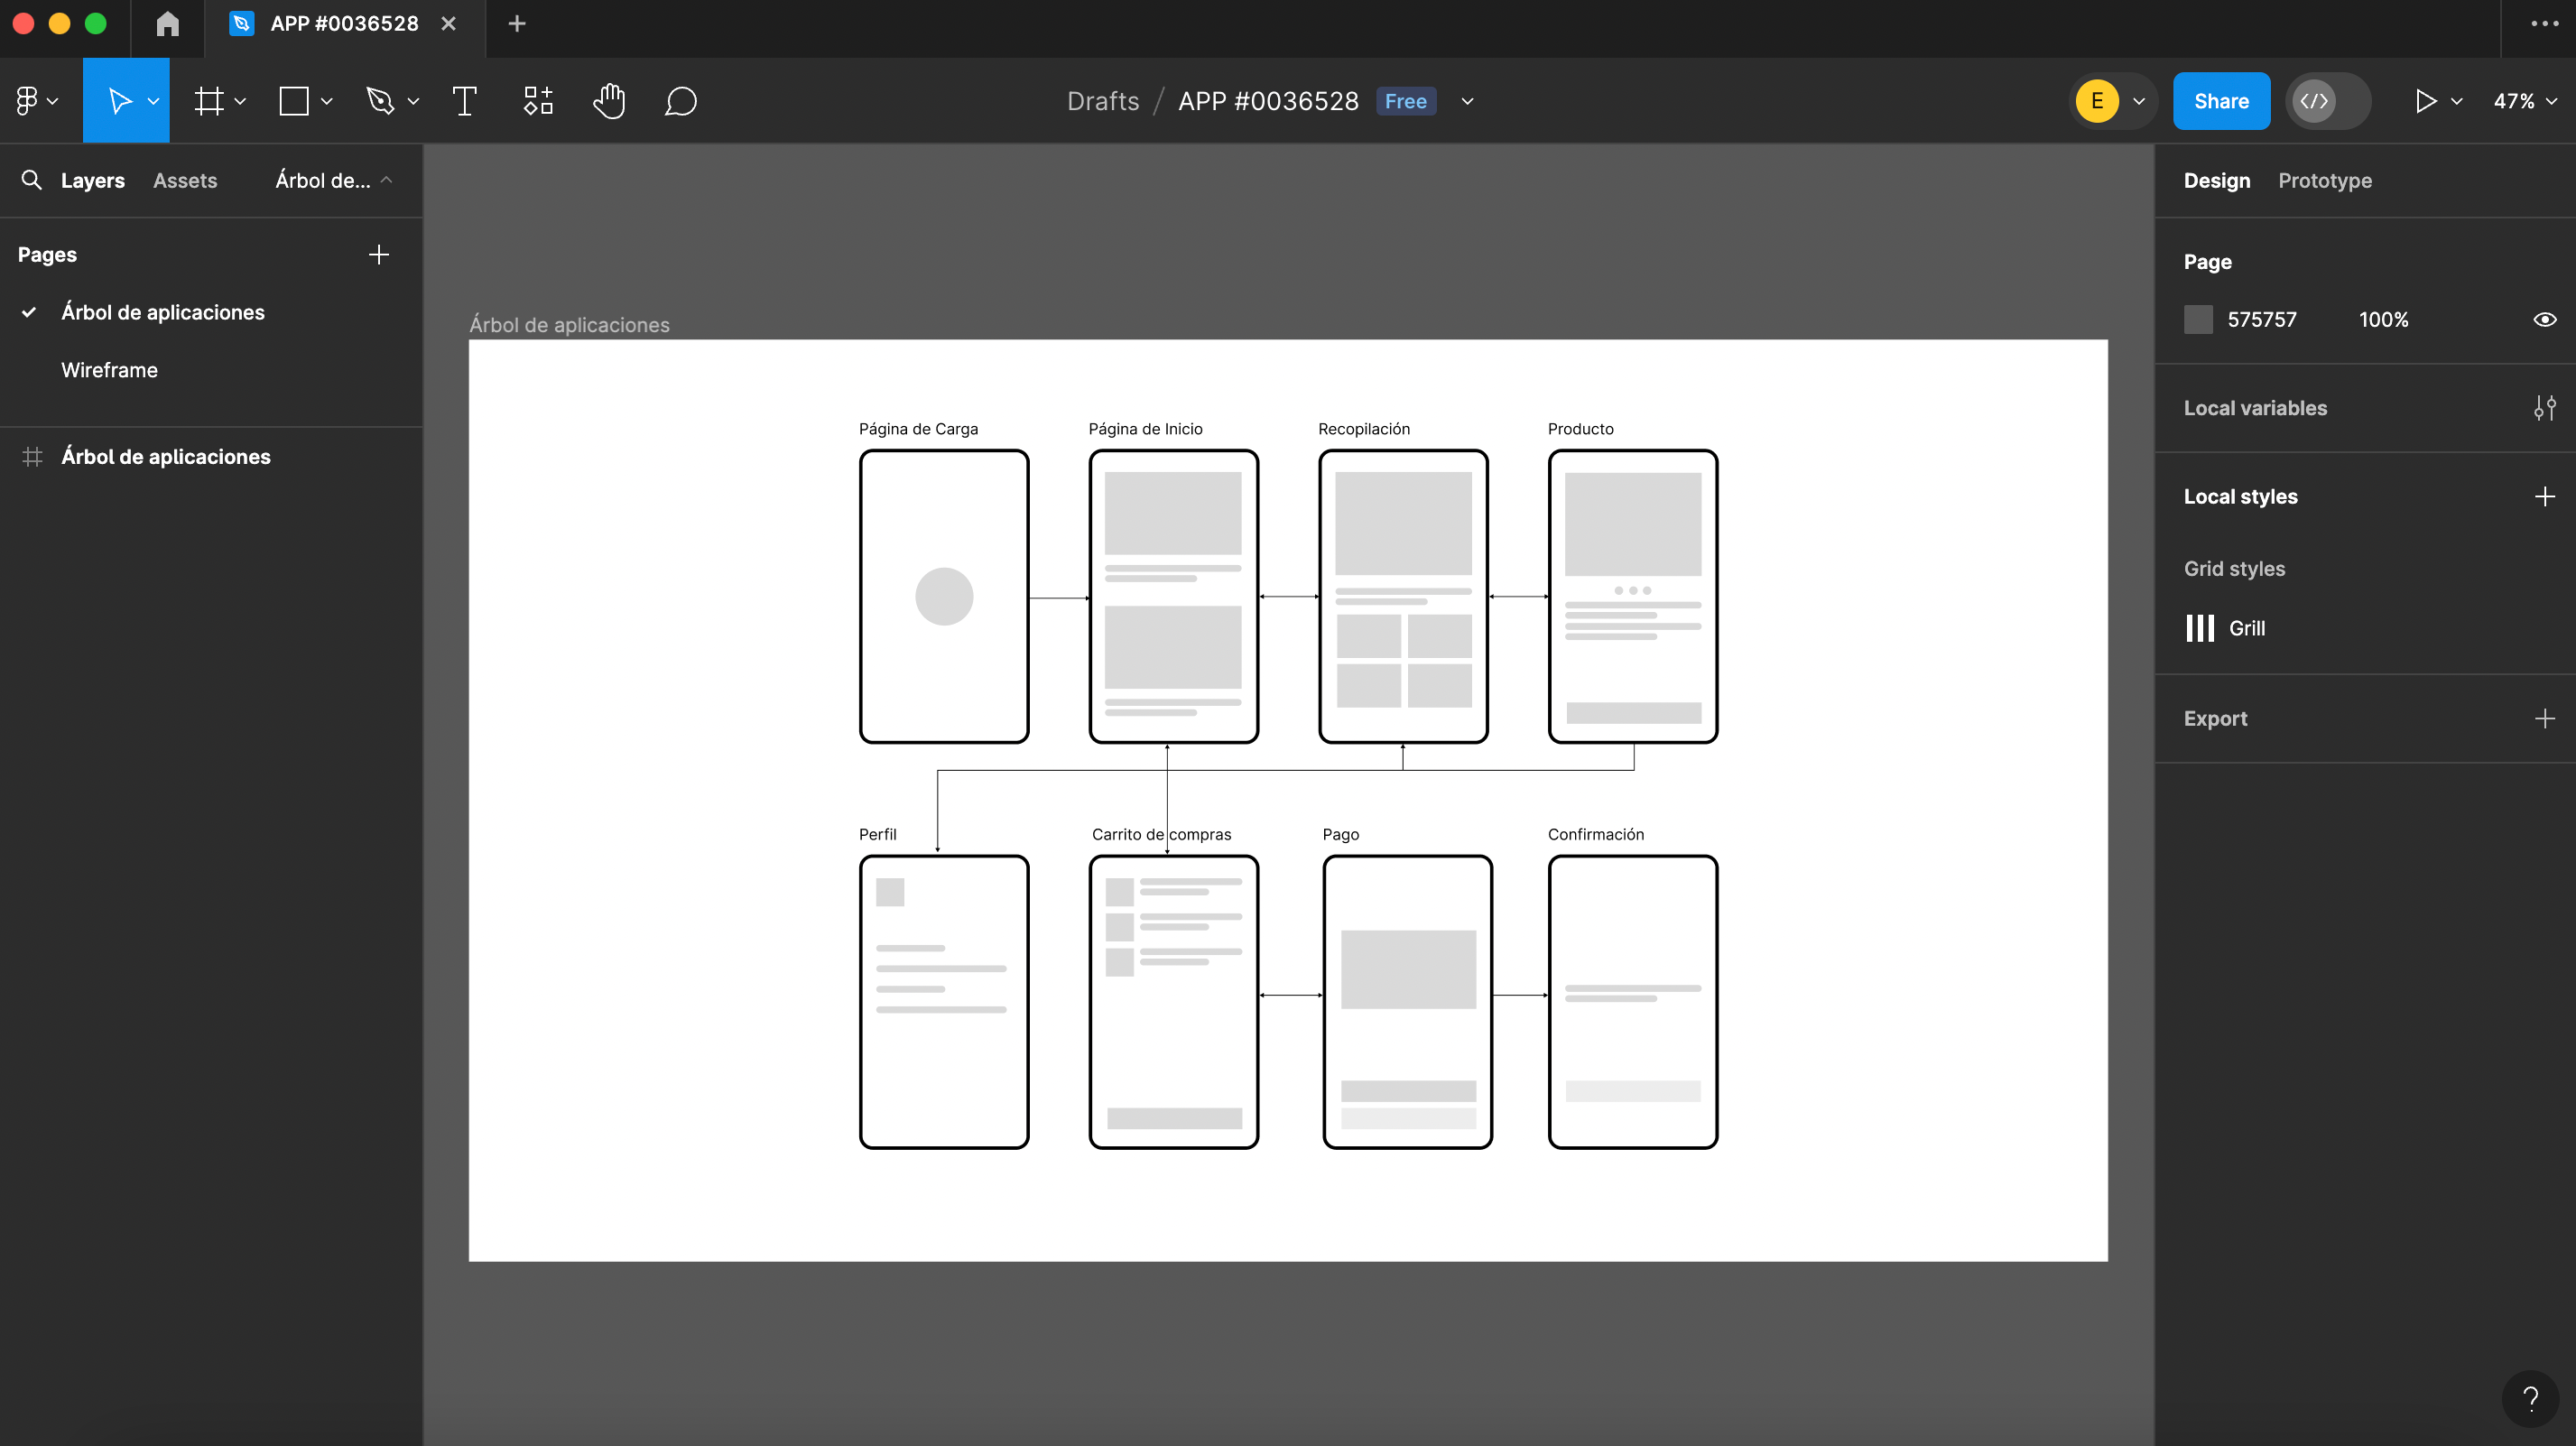Open the avatar dropdown arrow
2576x1446 pixels.
(x=2139, y=101)
